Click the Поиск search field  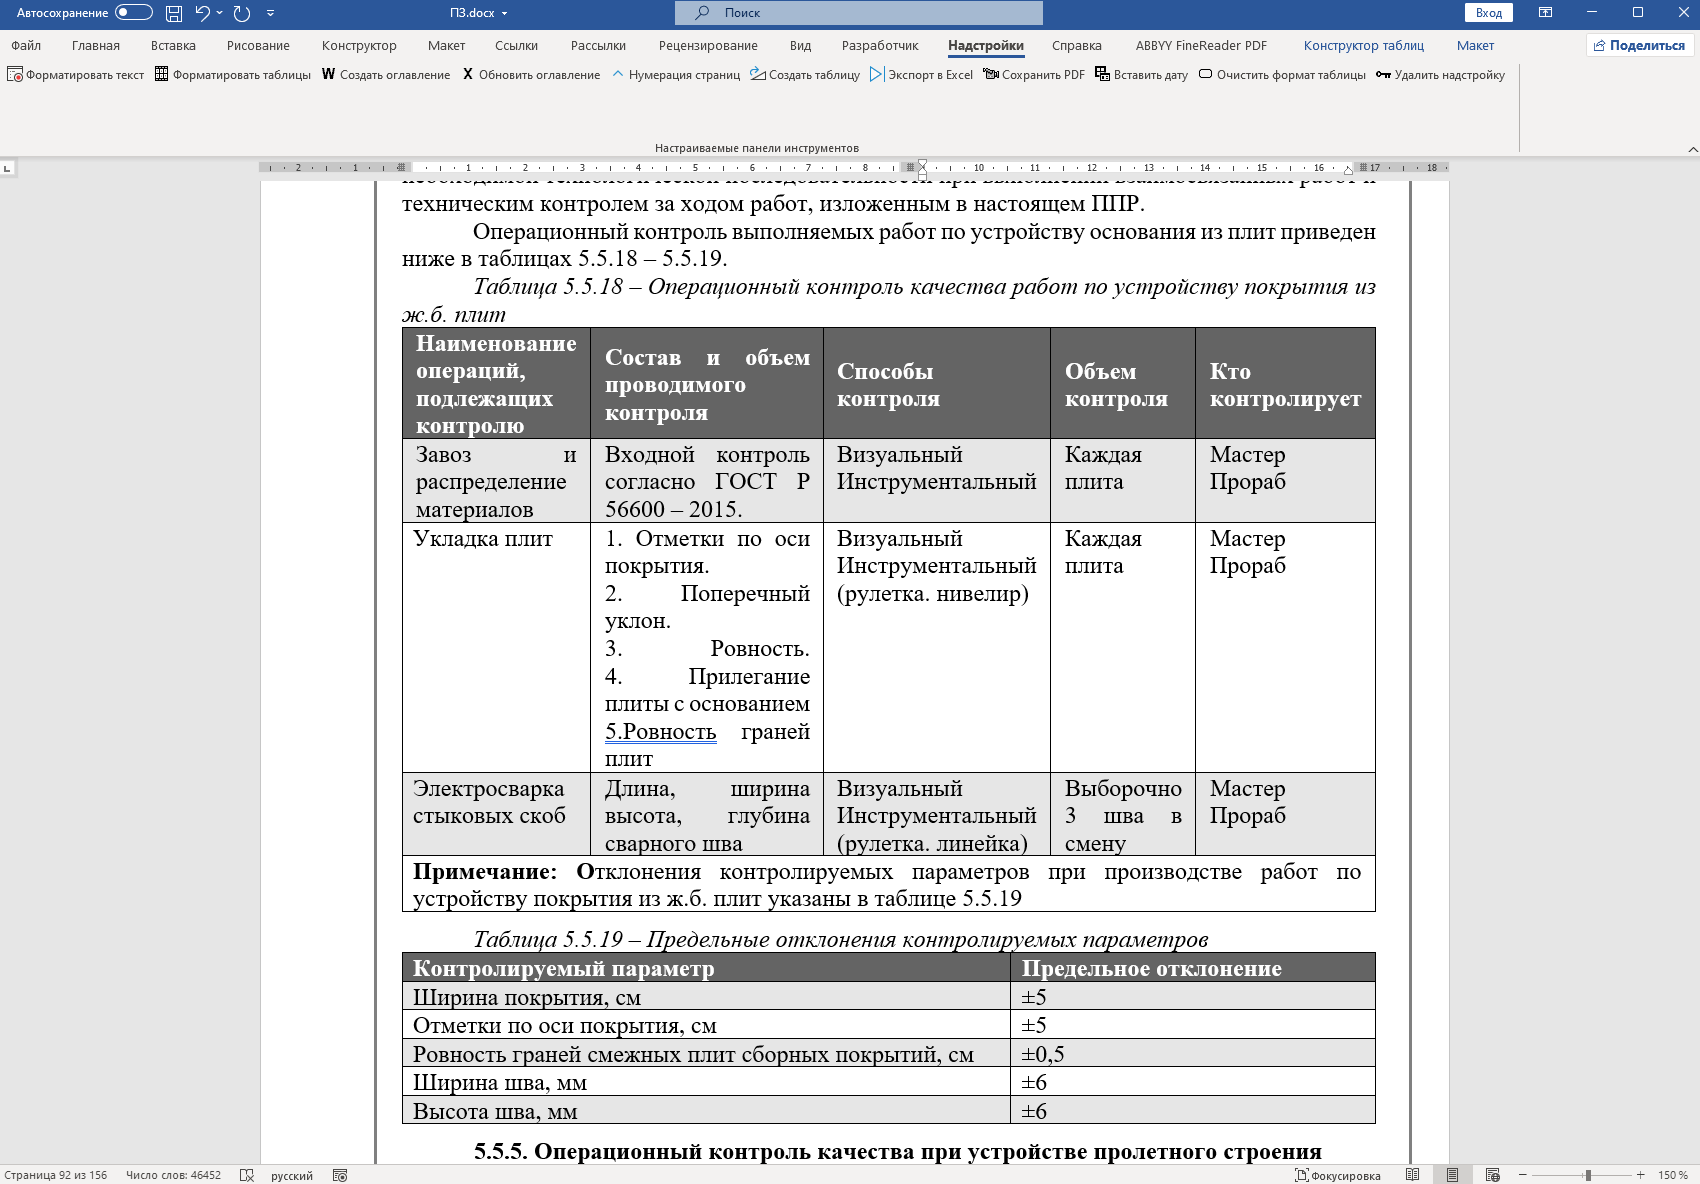pyautogui.click(x=858, y=13)
